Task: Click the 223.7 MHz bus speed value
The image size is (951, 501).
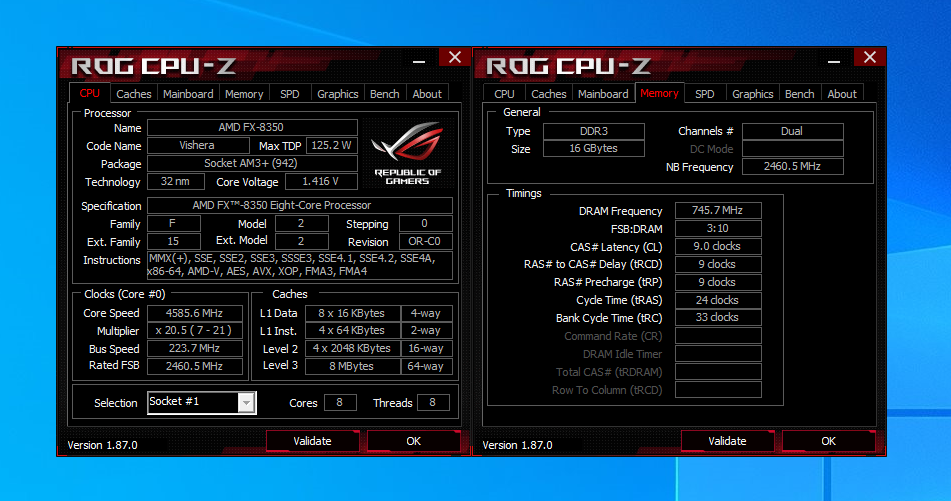Action: (195, 349)
